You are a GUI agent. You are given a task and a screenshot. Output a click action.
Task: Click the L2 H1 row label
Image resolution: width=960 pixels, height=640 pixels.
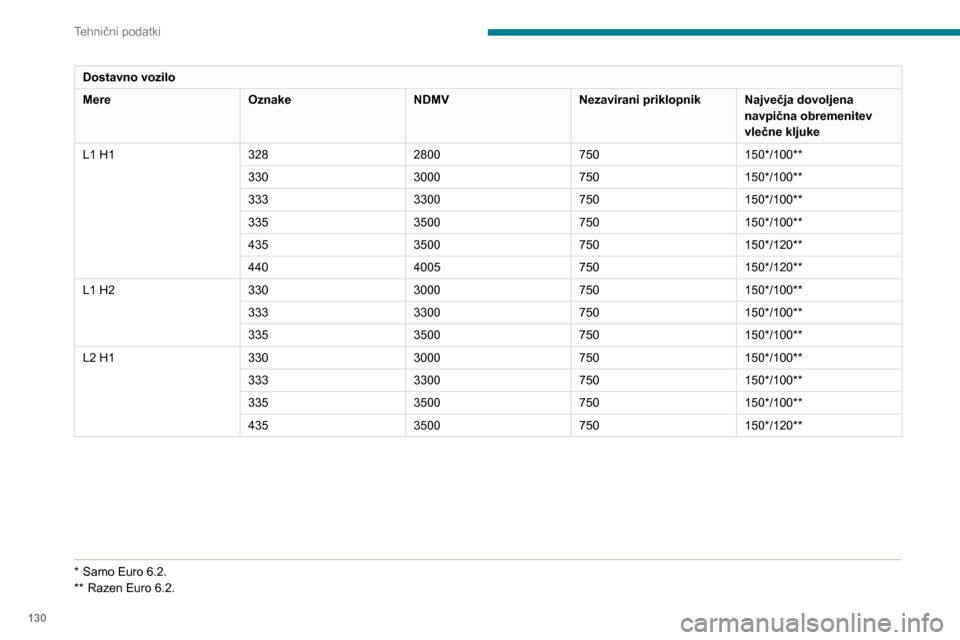(98, 357)
